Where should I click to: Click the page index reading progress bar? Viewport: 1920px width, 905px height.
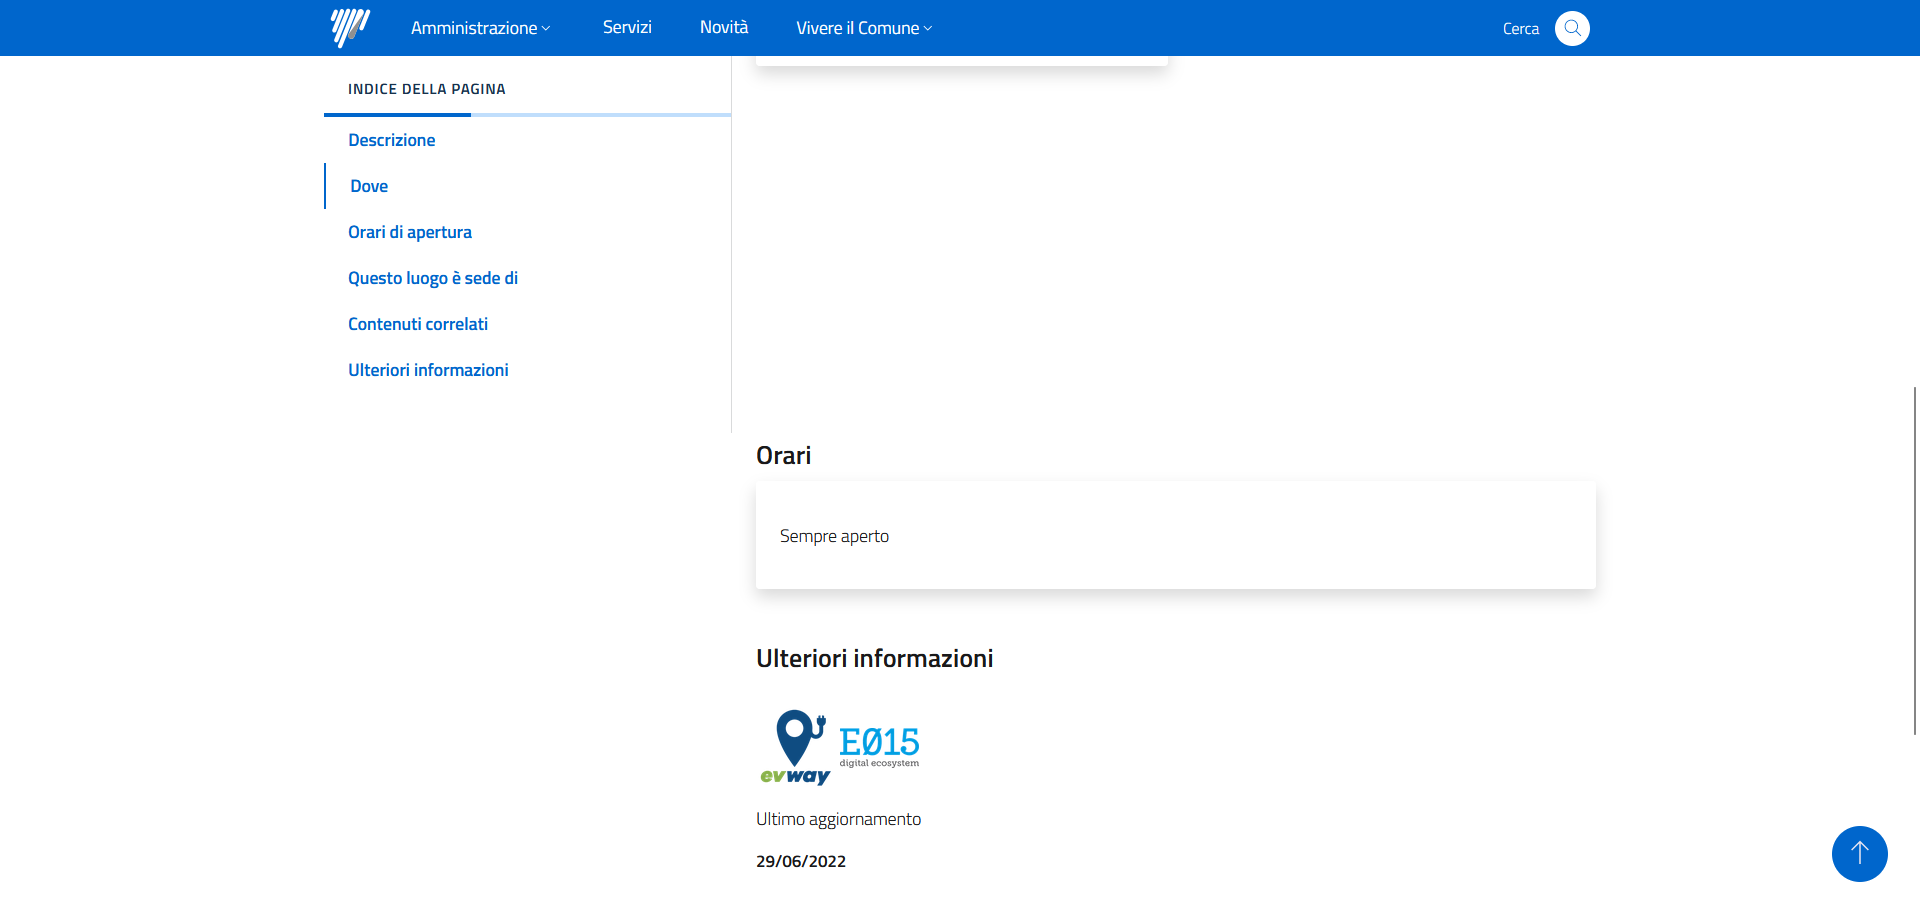527,115
